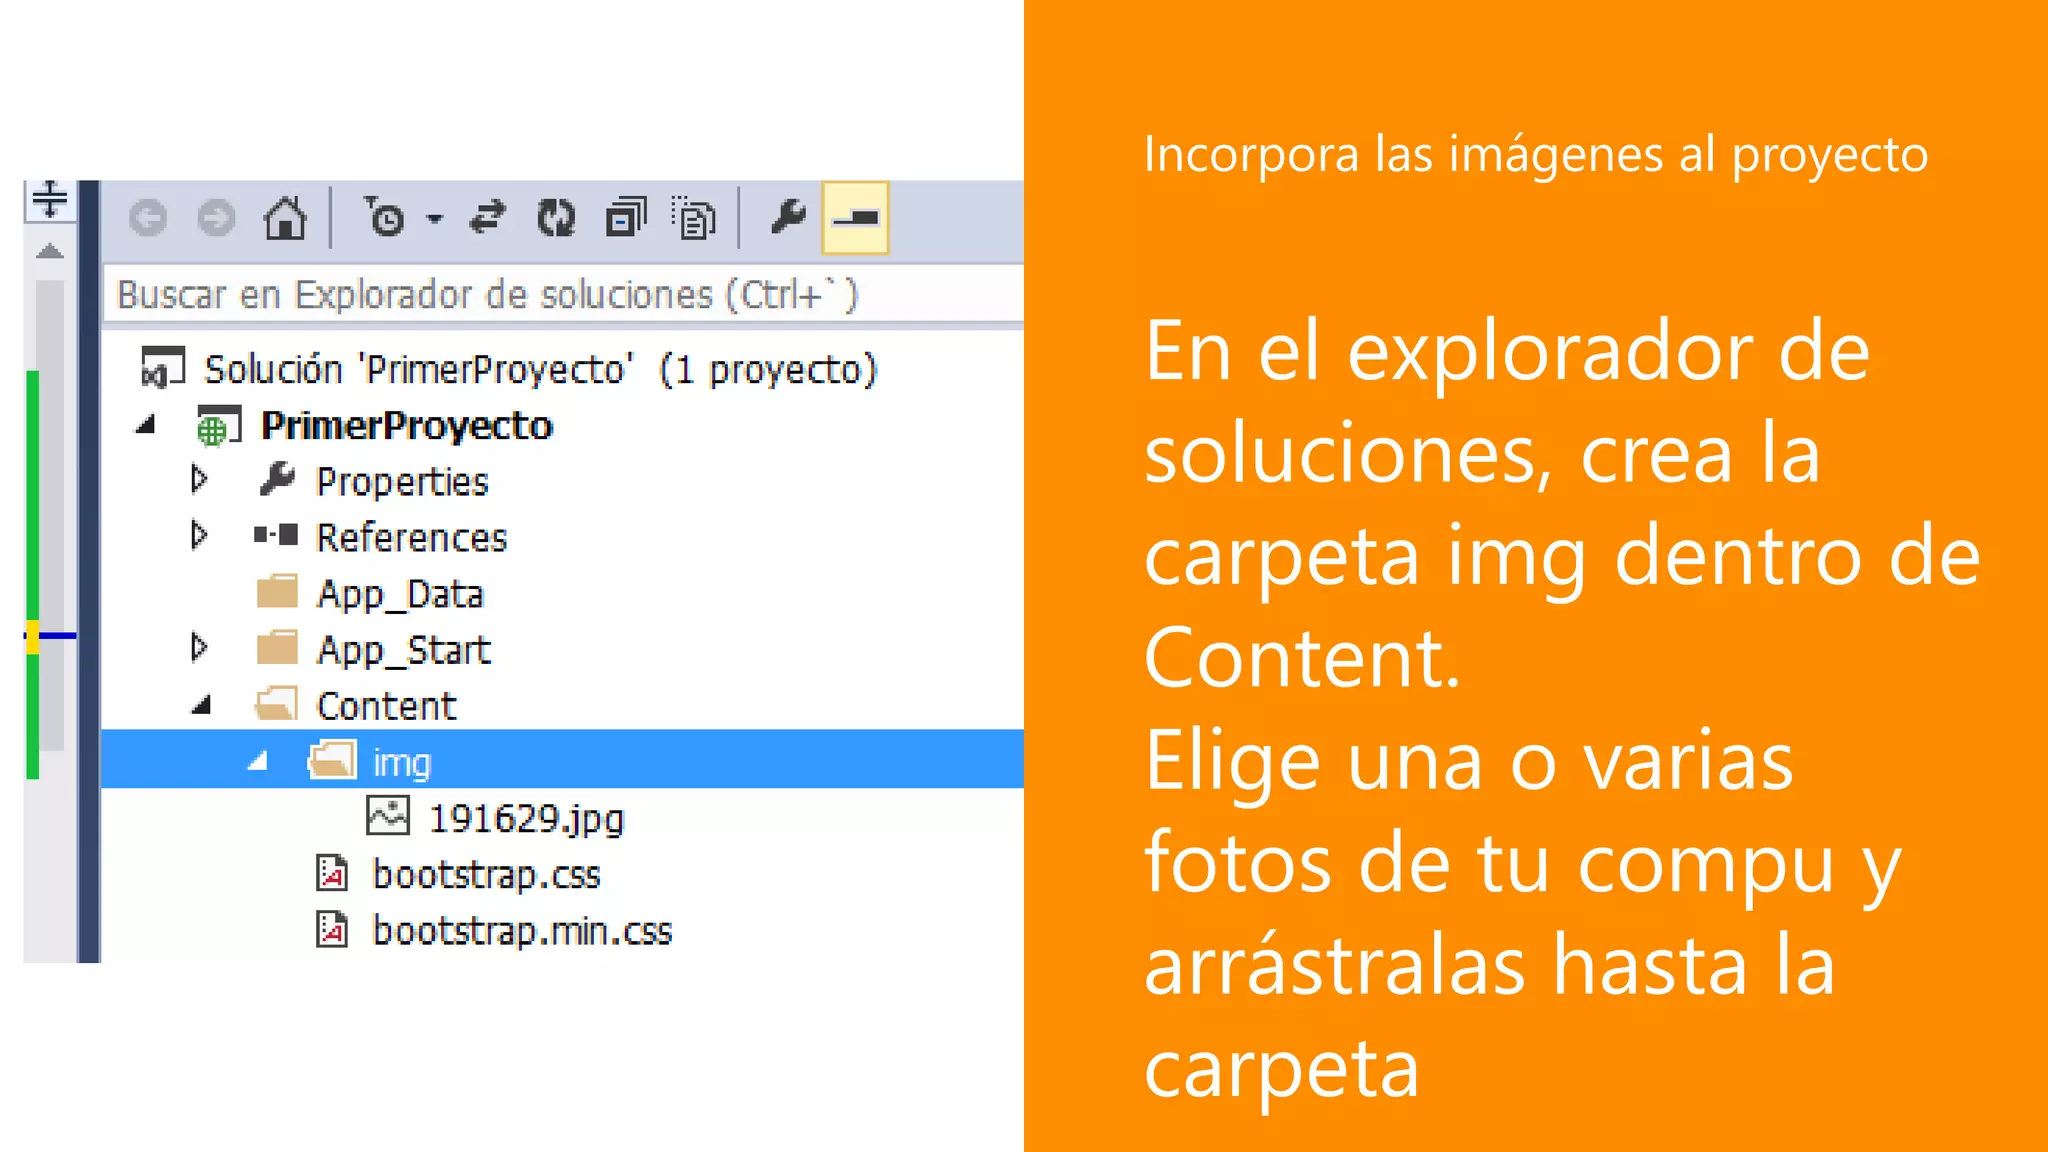Click the App_Data folder icon
Viewport: 2048px width, 1152px height.
click(x=277, y=591)
